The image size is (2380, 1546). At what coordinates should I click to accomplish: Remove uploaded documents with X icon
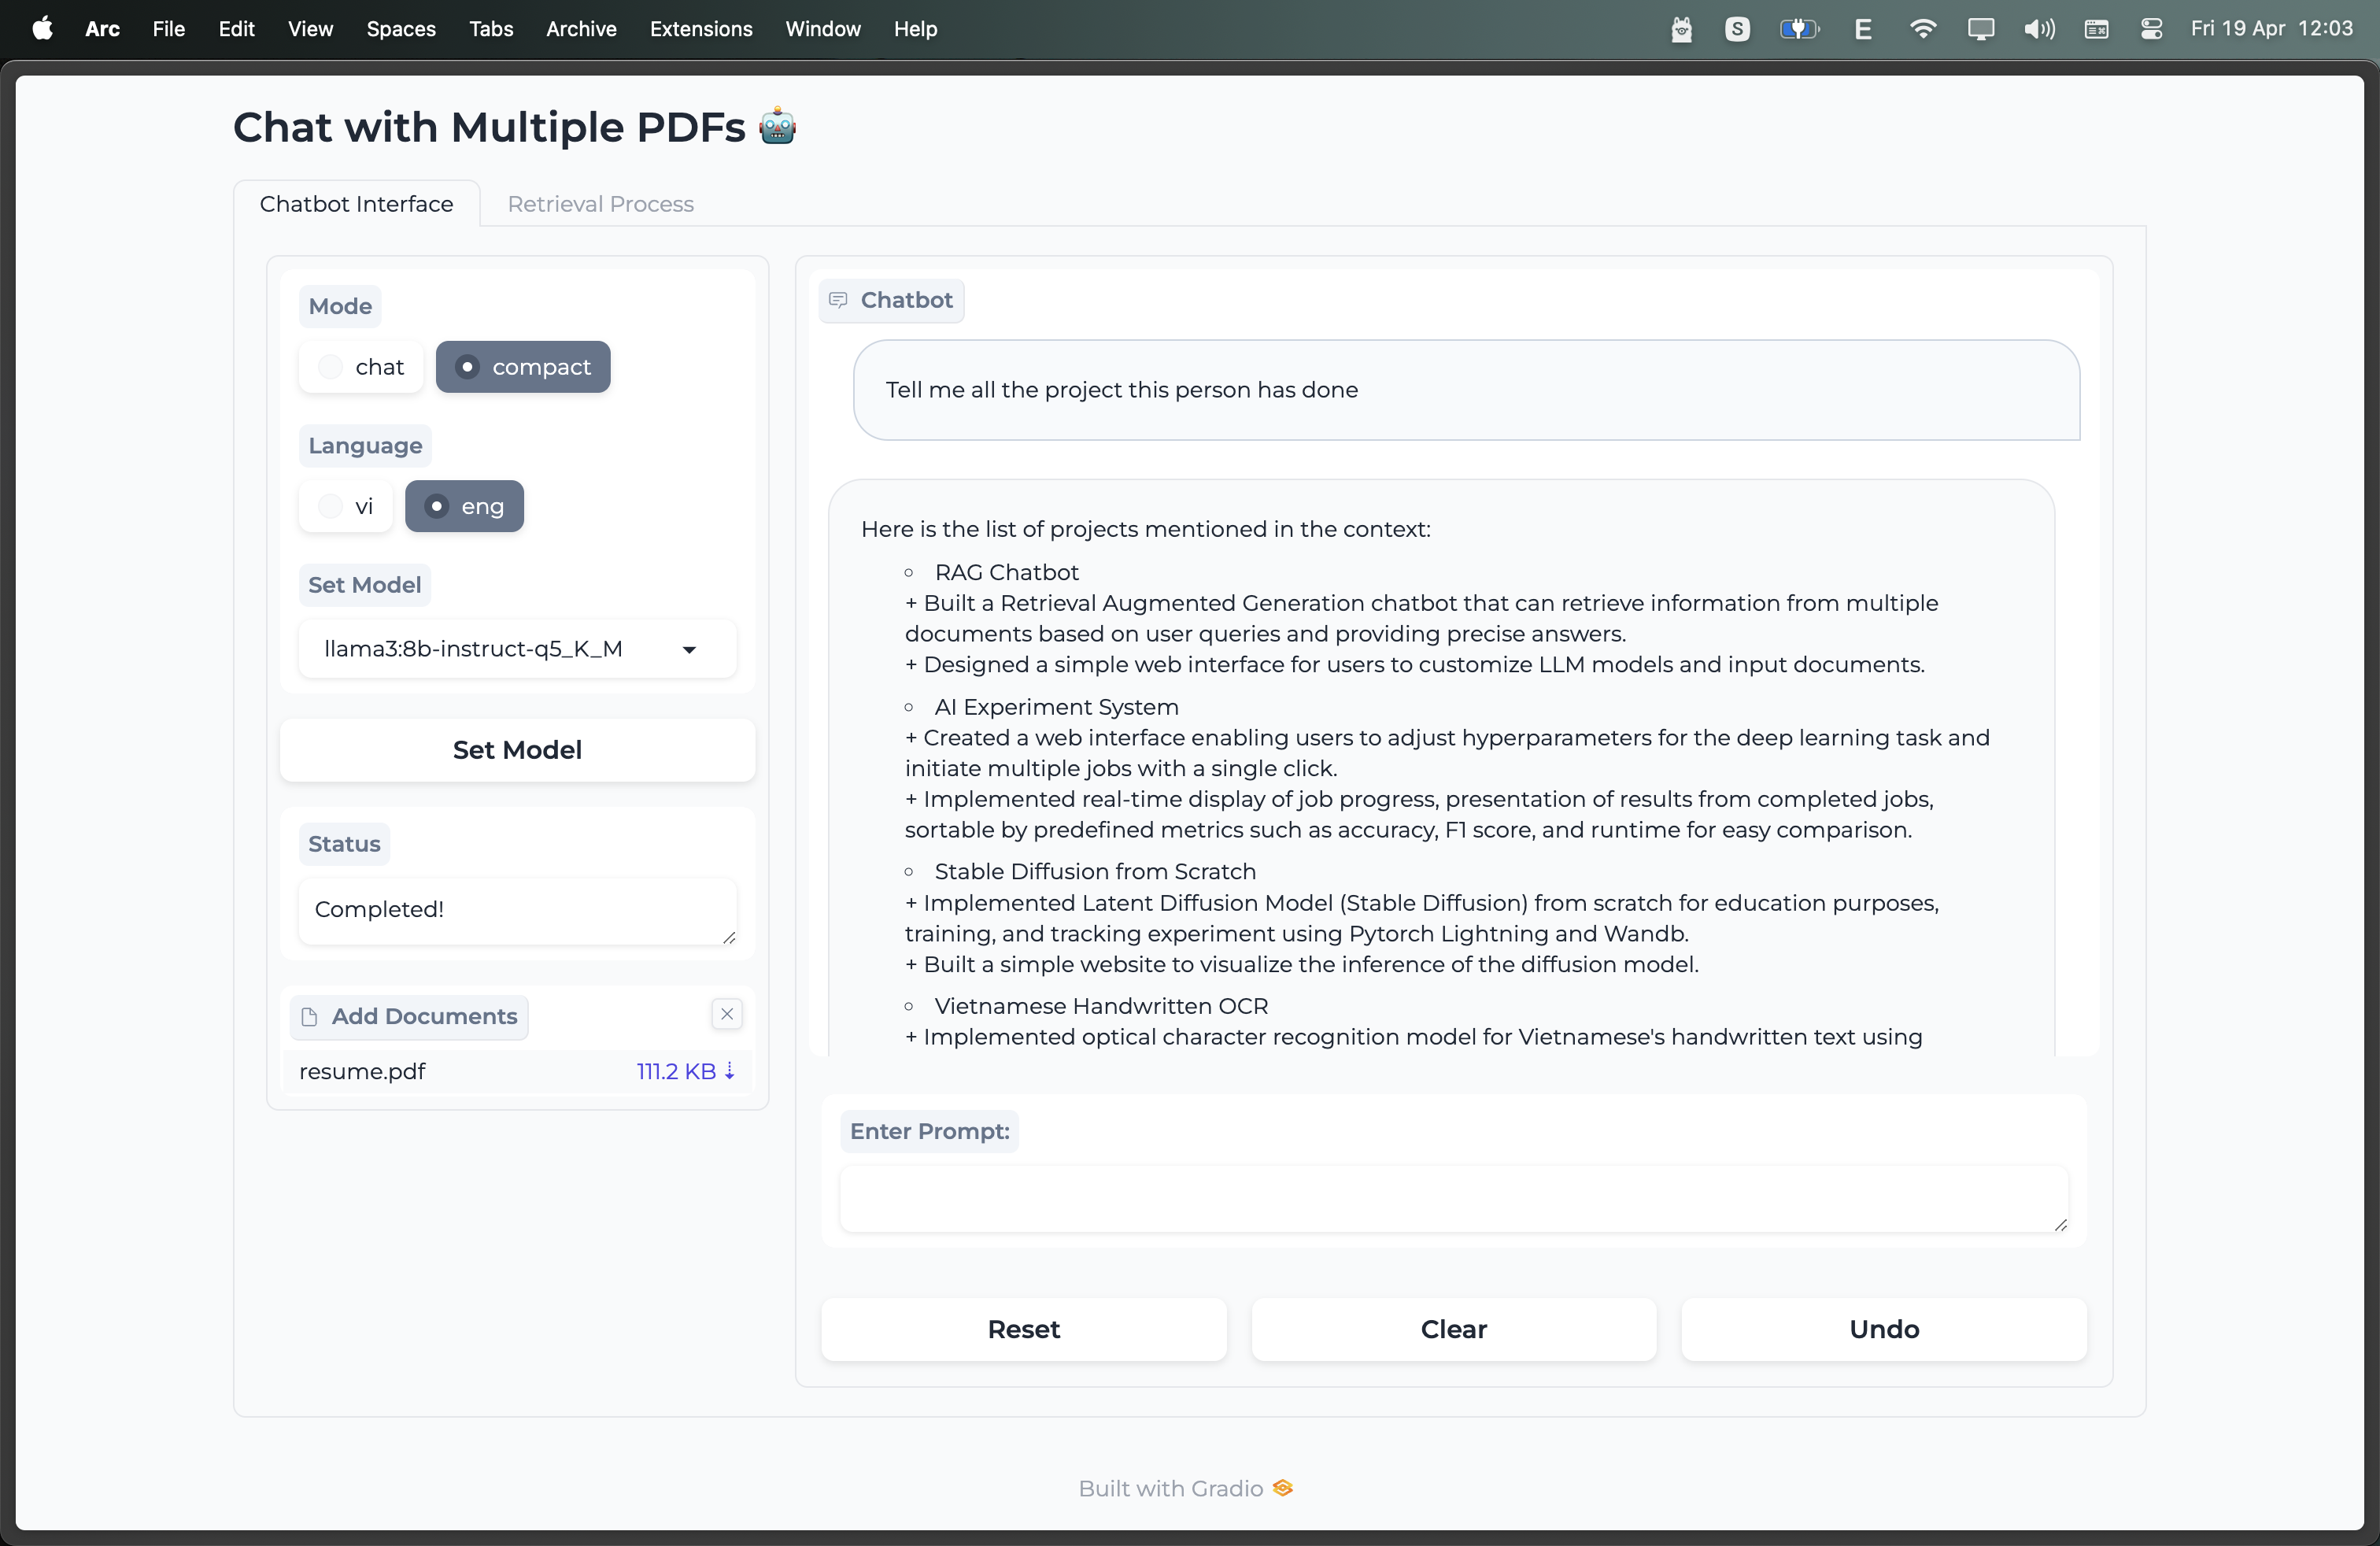tap(727, 1014)
